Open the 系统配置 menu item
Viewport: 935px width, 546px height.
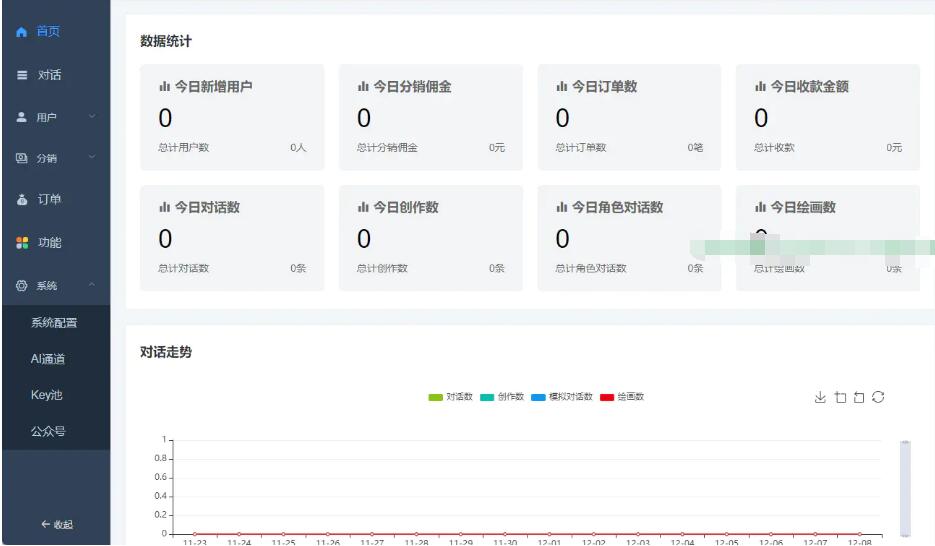coord(54,323)
